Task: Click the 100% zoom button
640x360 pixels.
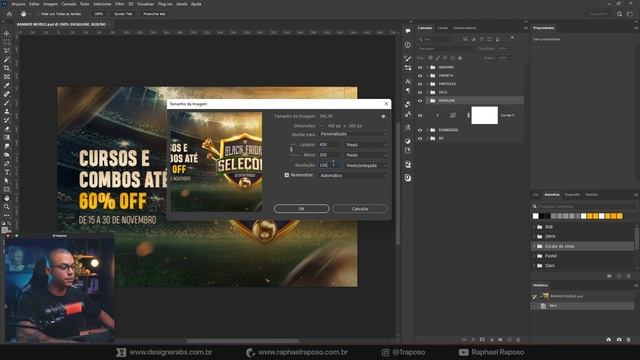Action: [99, 14]
